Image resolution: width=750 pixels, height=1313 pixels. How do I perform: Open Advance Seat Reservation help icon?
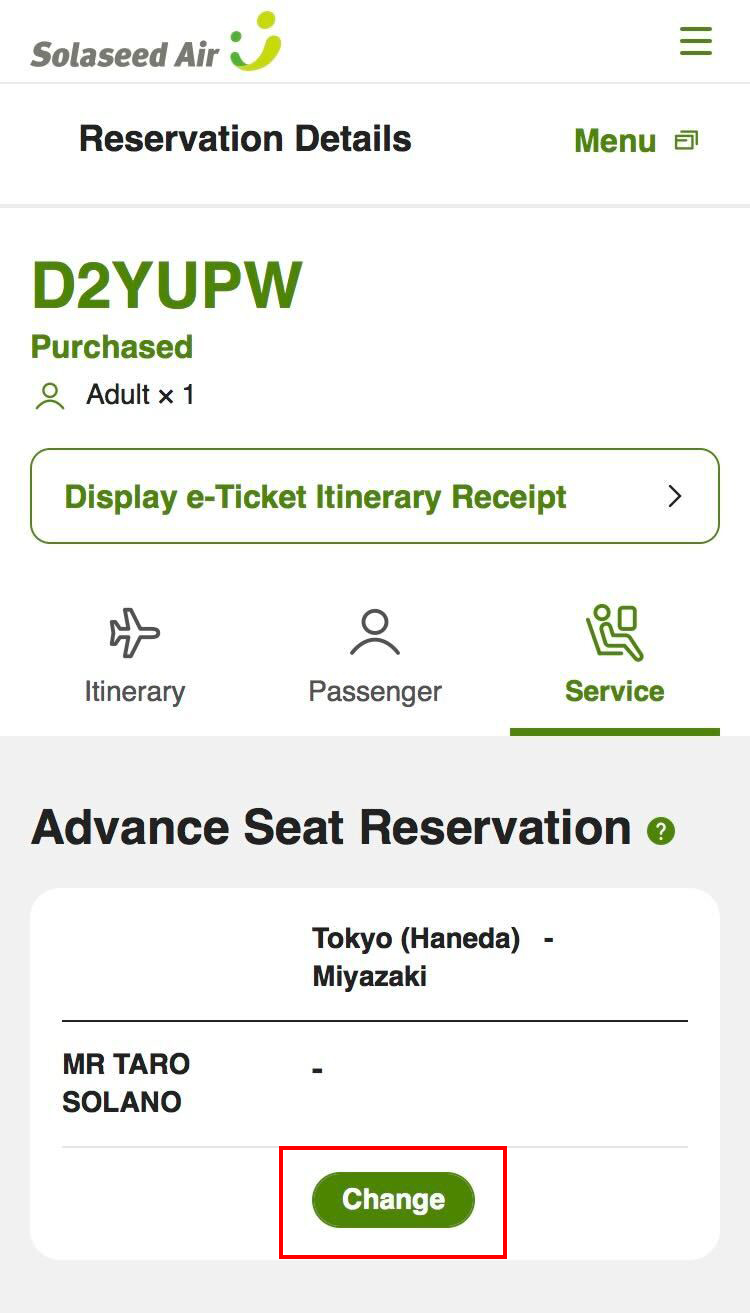click(661, 831)
